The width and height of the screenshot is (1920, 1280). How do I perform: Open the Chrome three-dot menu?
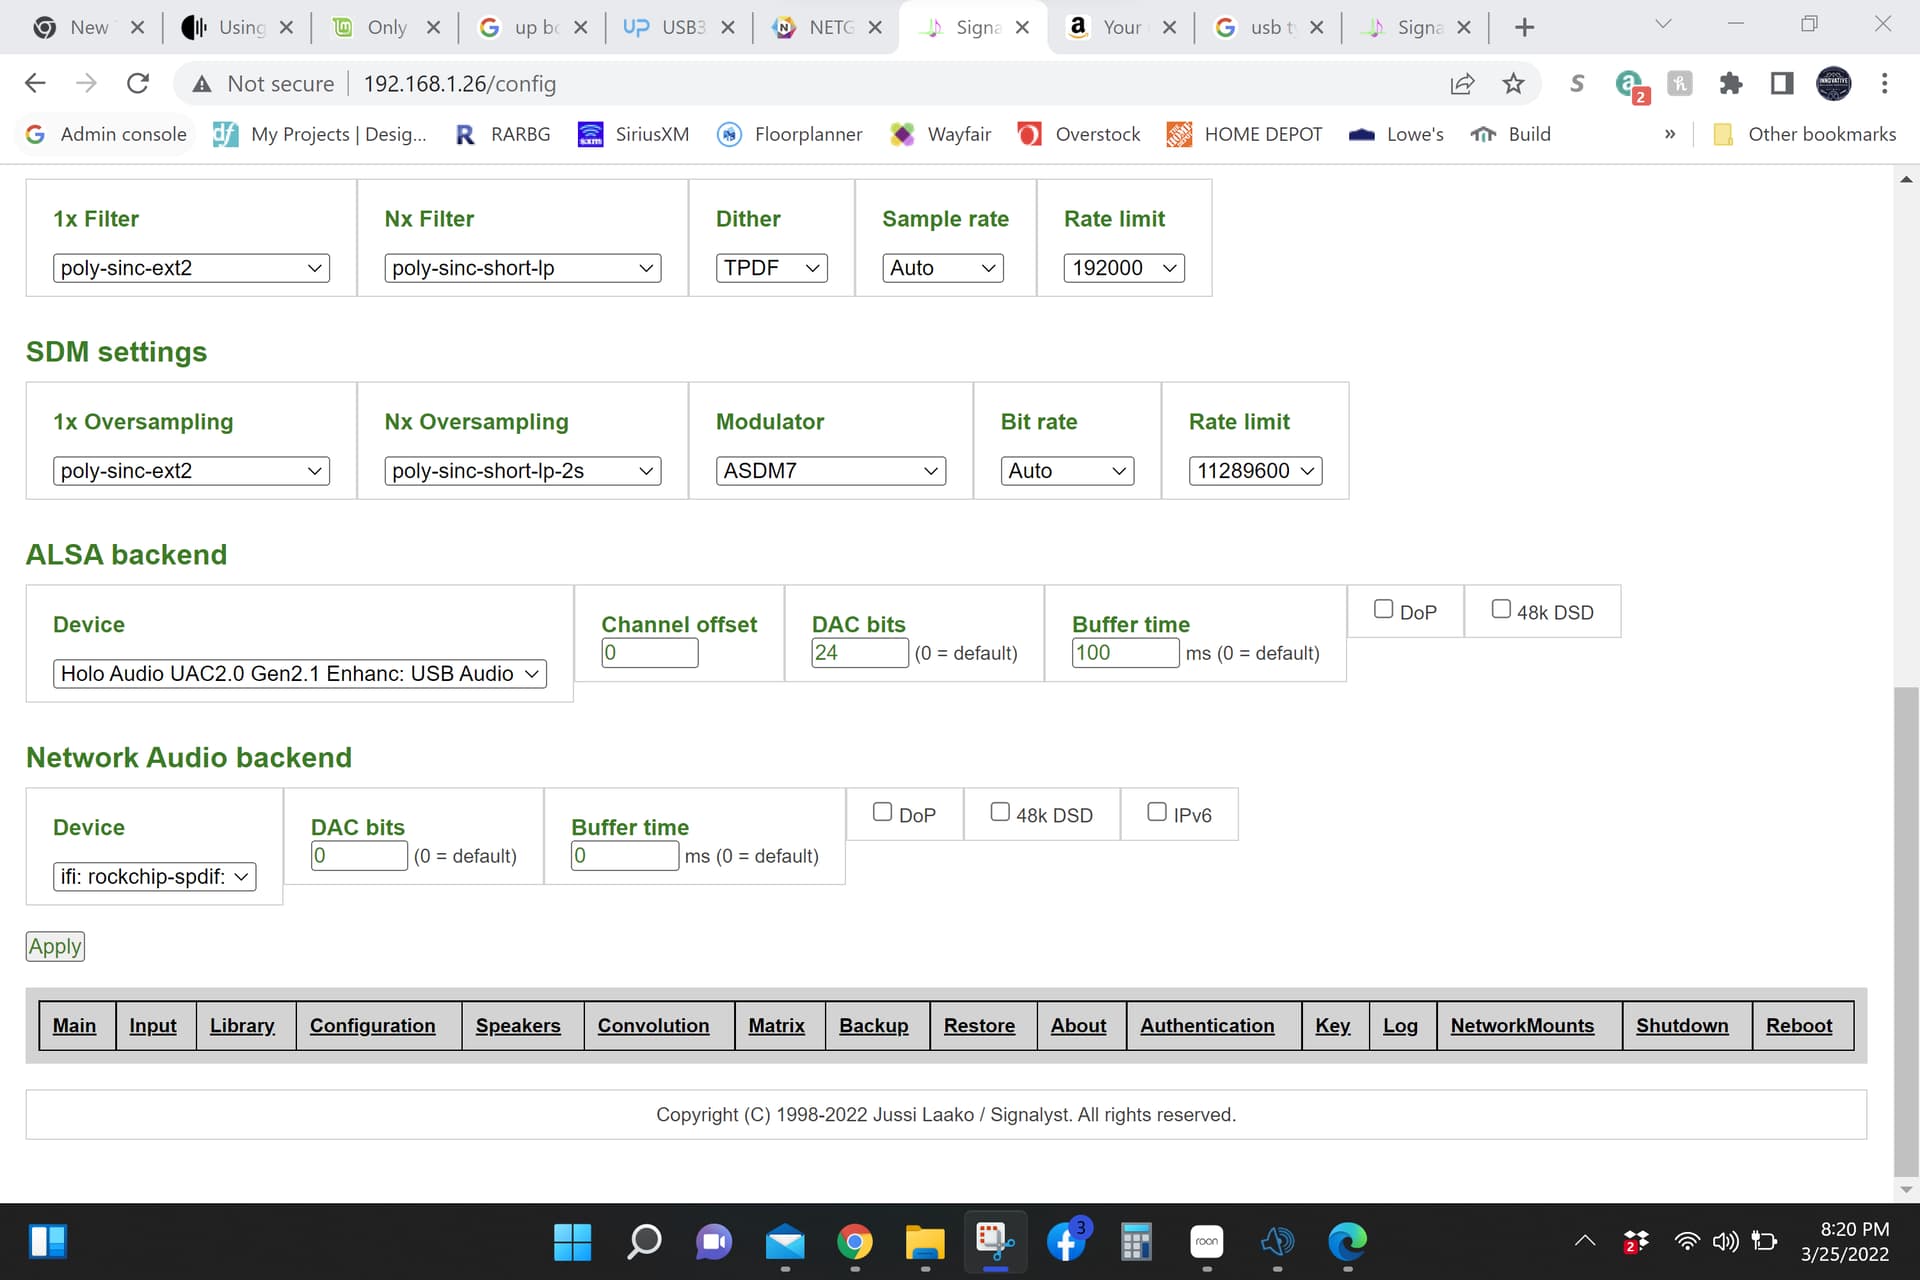click(1884, 84)
